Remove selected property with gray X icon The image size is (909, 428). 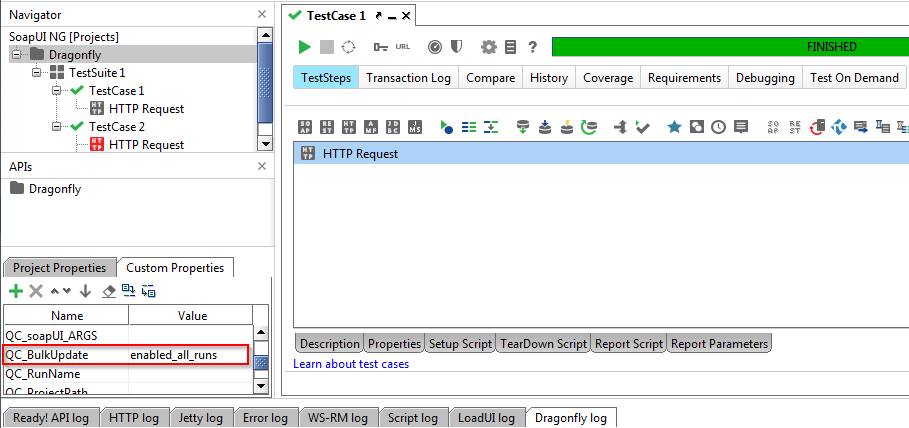click(x=36, y=291)
